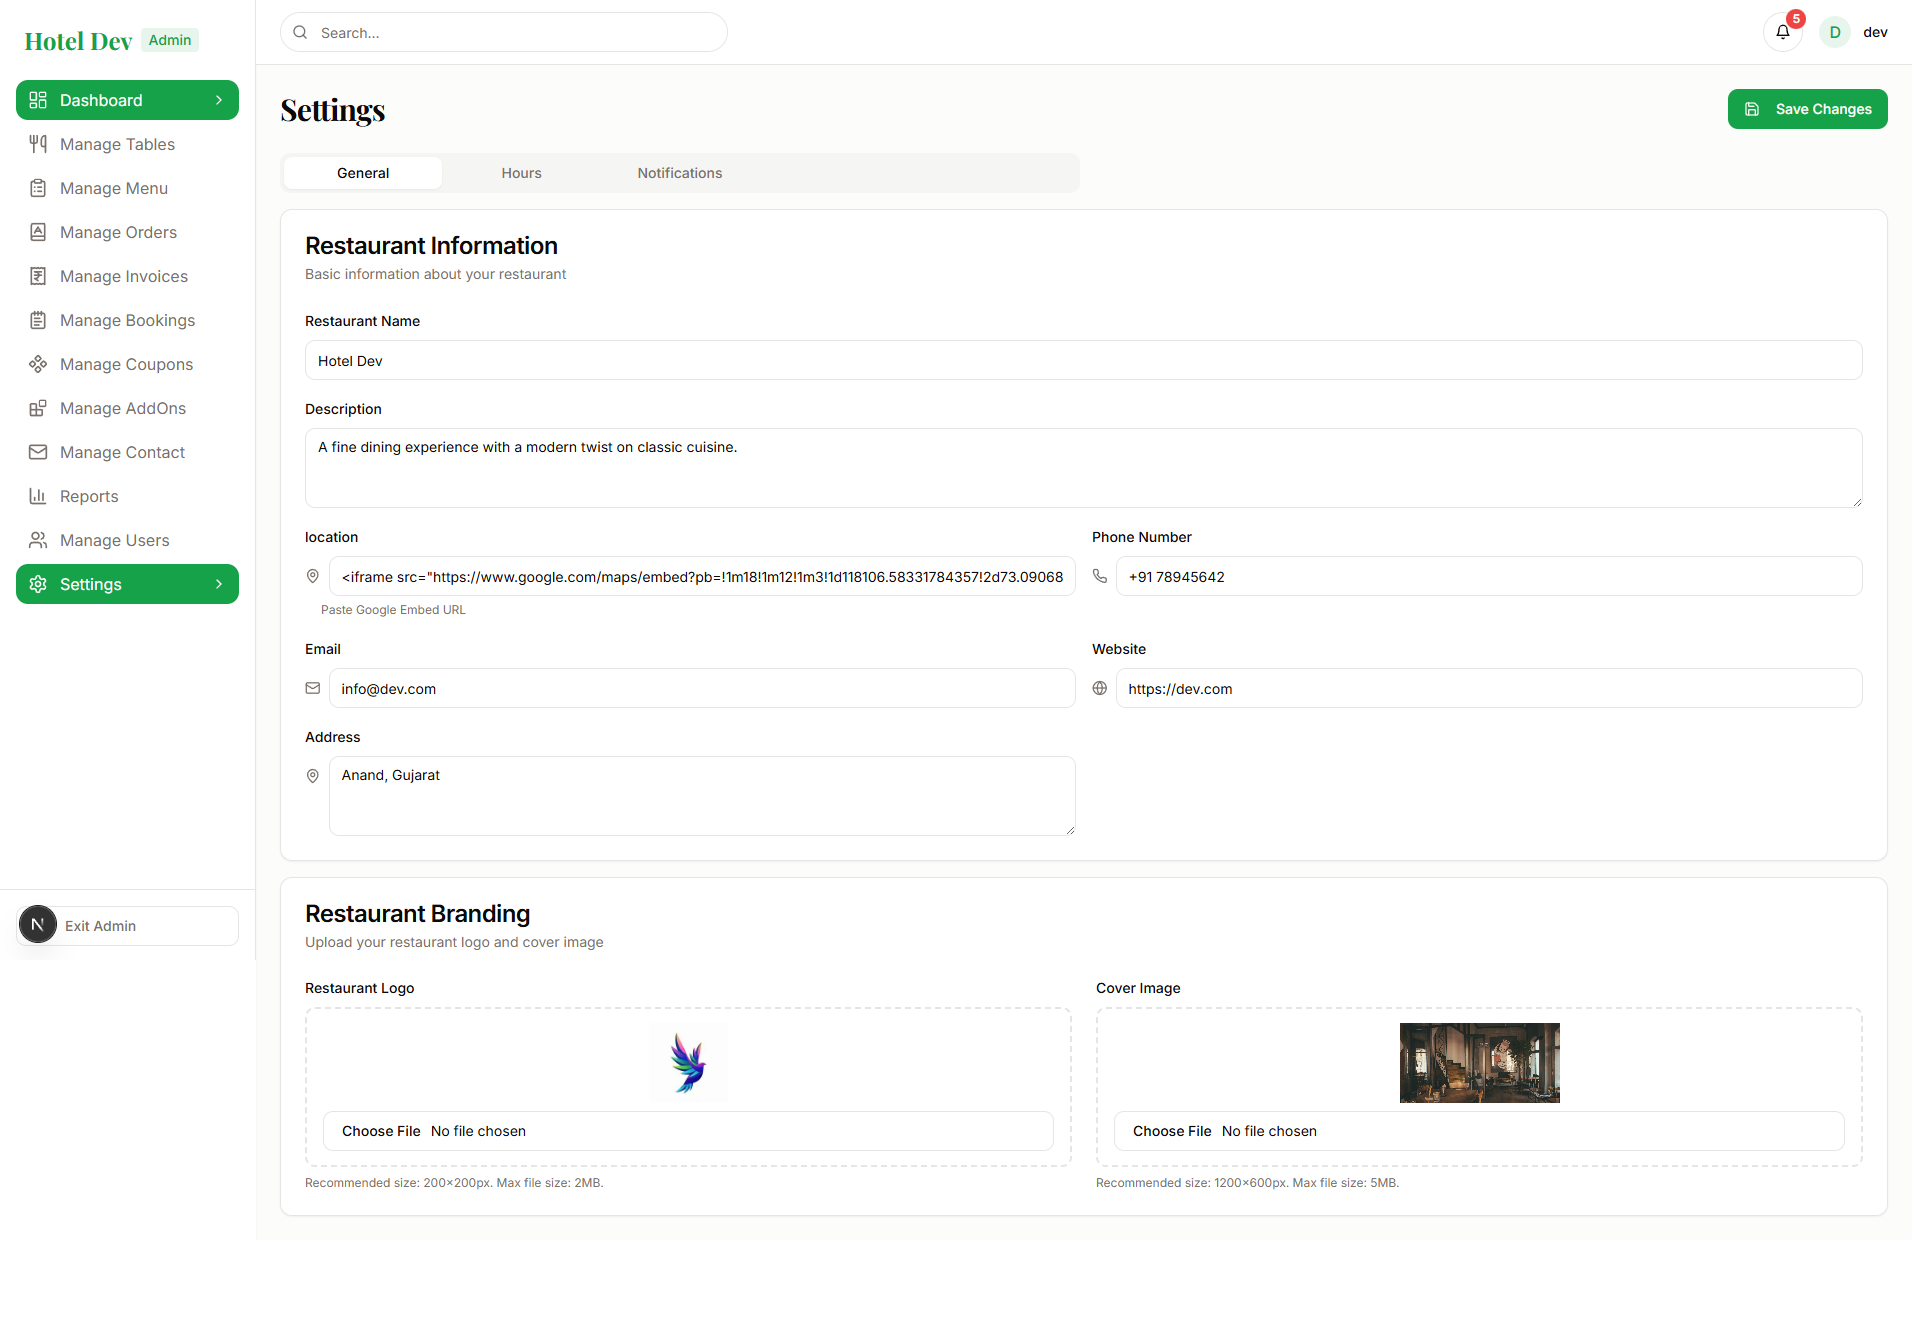This screenshot has height=1326, width=1912.
Task: Choose File for Restaurant Logo
Action: tap(381, 1131)
